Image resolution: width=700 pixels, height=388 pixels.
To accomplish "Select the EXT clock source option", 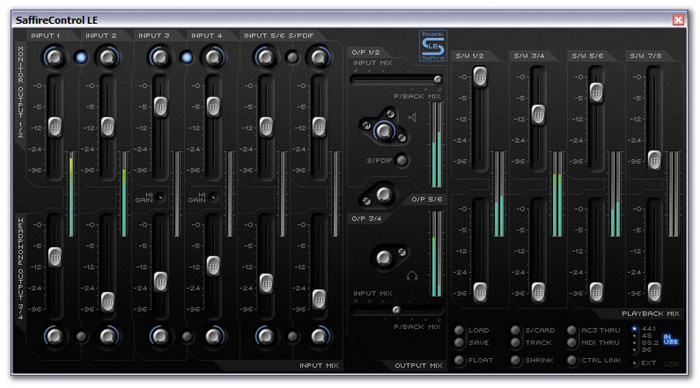I will coord(634,363).
